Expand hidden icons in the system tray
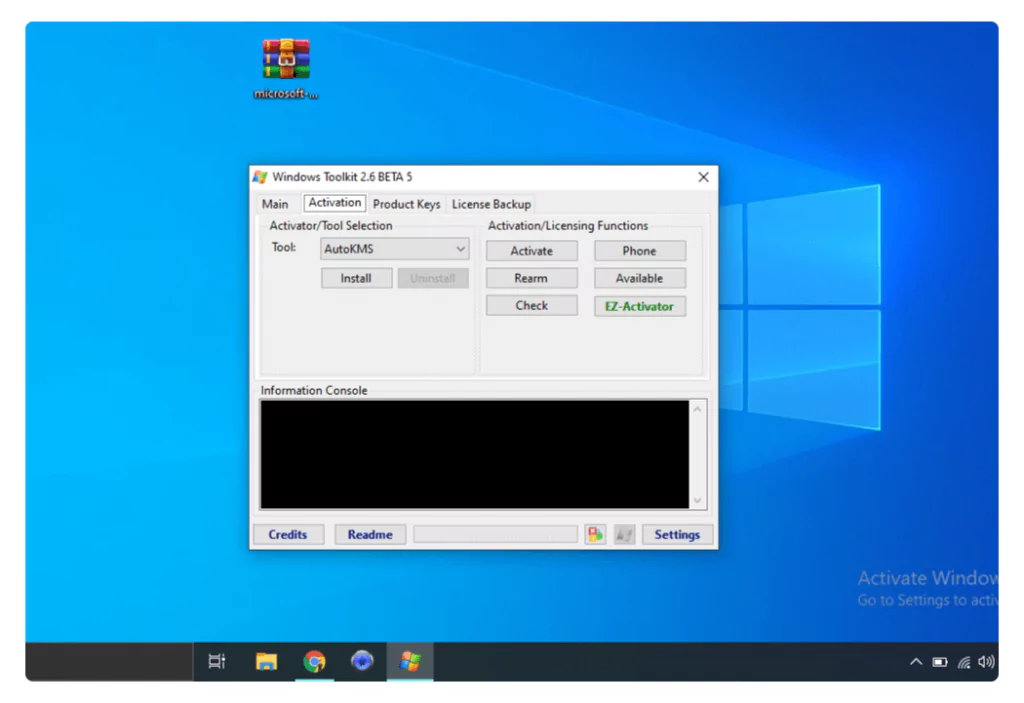This screenshot has height=703, width=1024. [916, 661]
